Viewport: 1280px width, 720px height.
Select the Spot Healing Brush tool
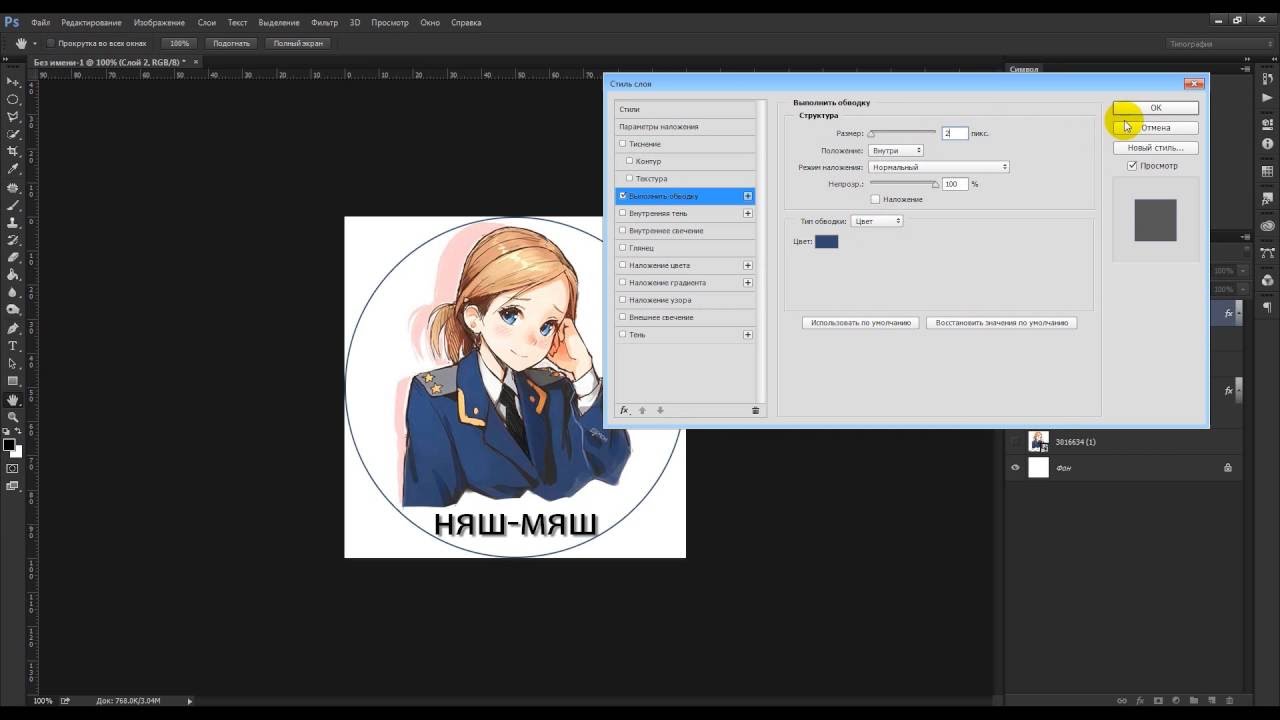coord(13,188)
